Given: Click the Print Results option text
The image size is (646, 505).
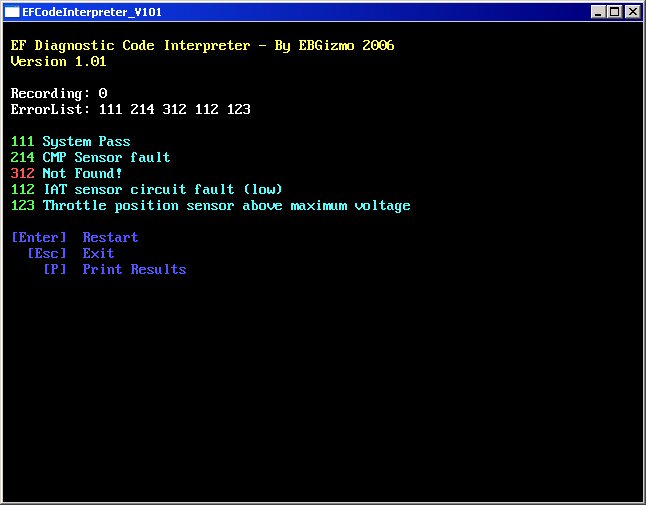Looking at the screenshot, I should pos(134,270).
